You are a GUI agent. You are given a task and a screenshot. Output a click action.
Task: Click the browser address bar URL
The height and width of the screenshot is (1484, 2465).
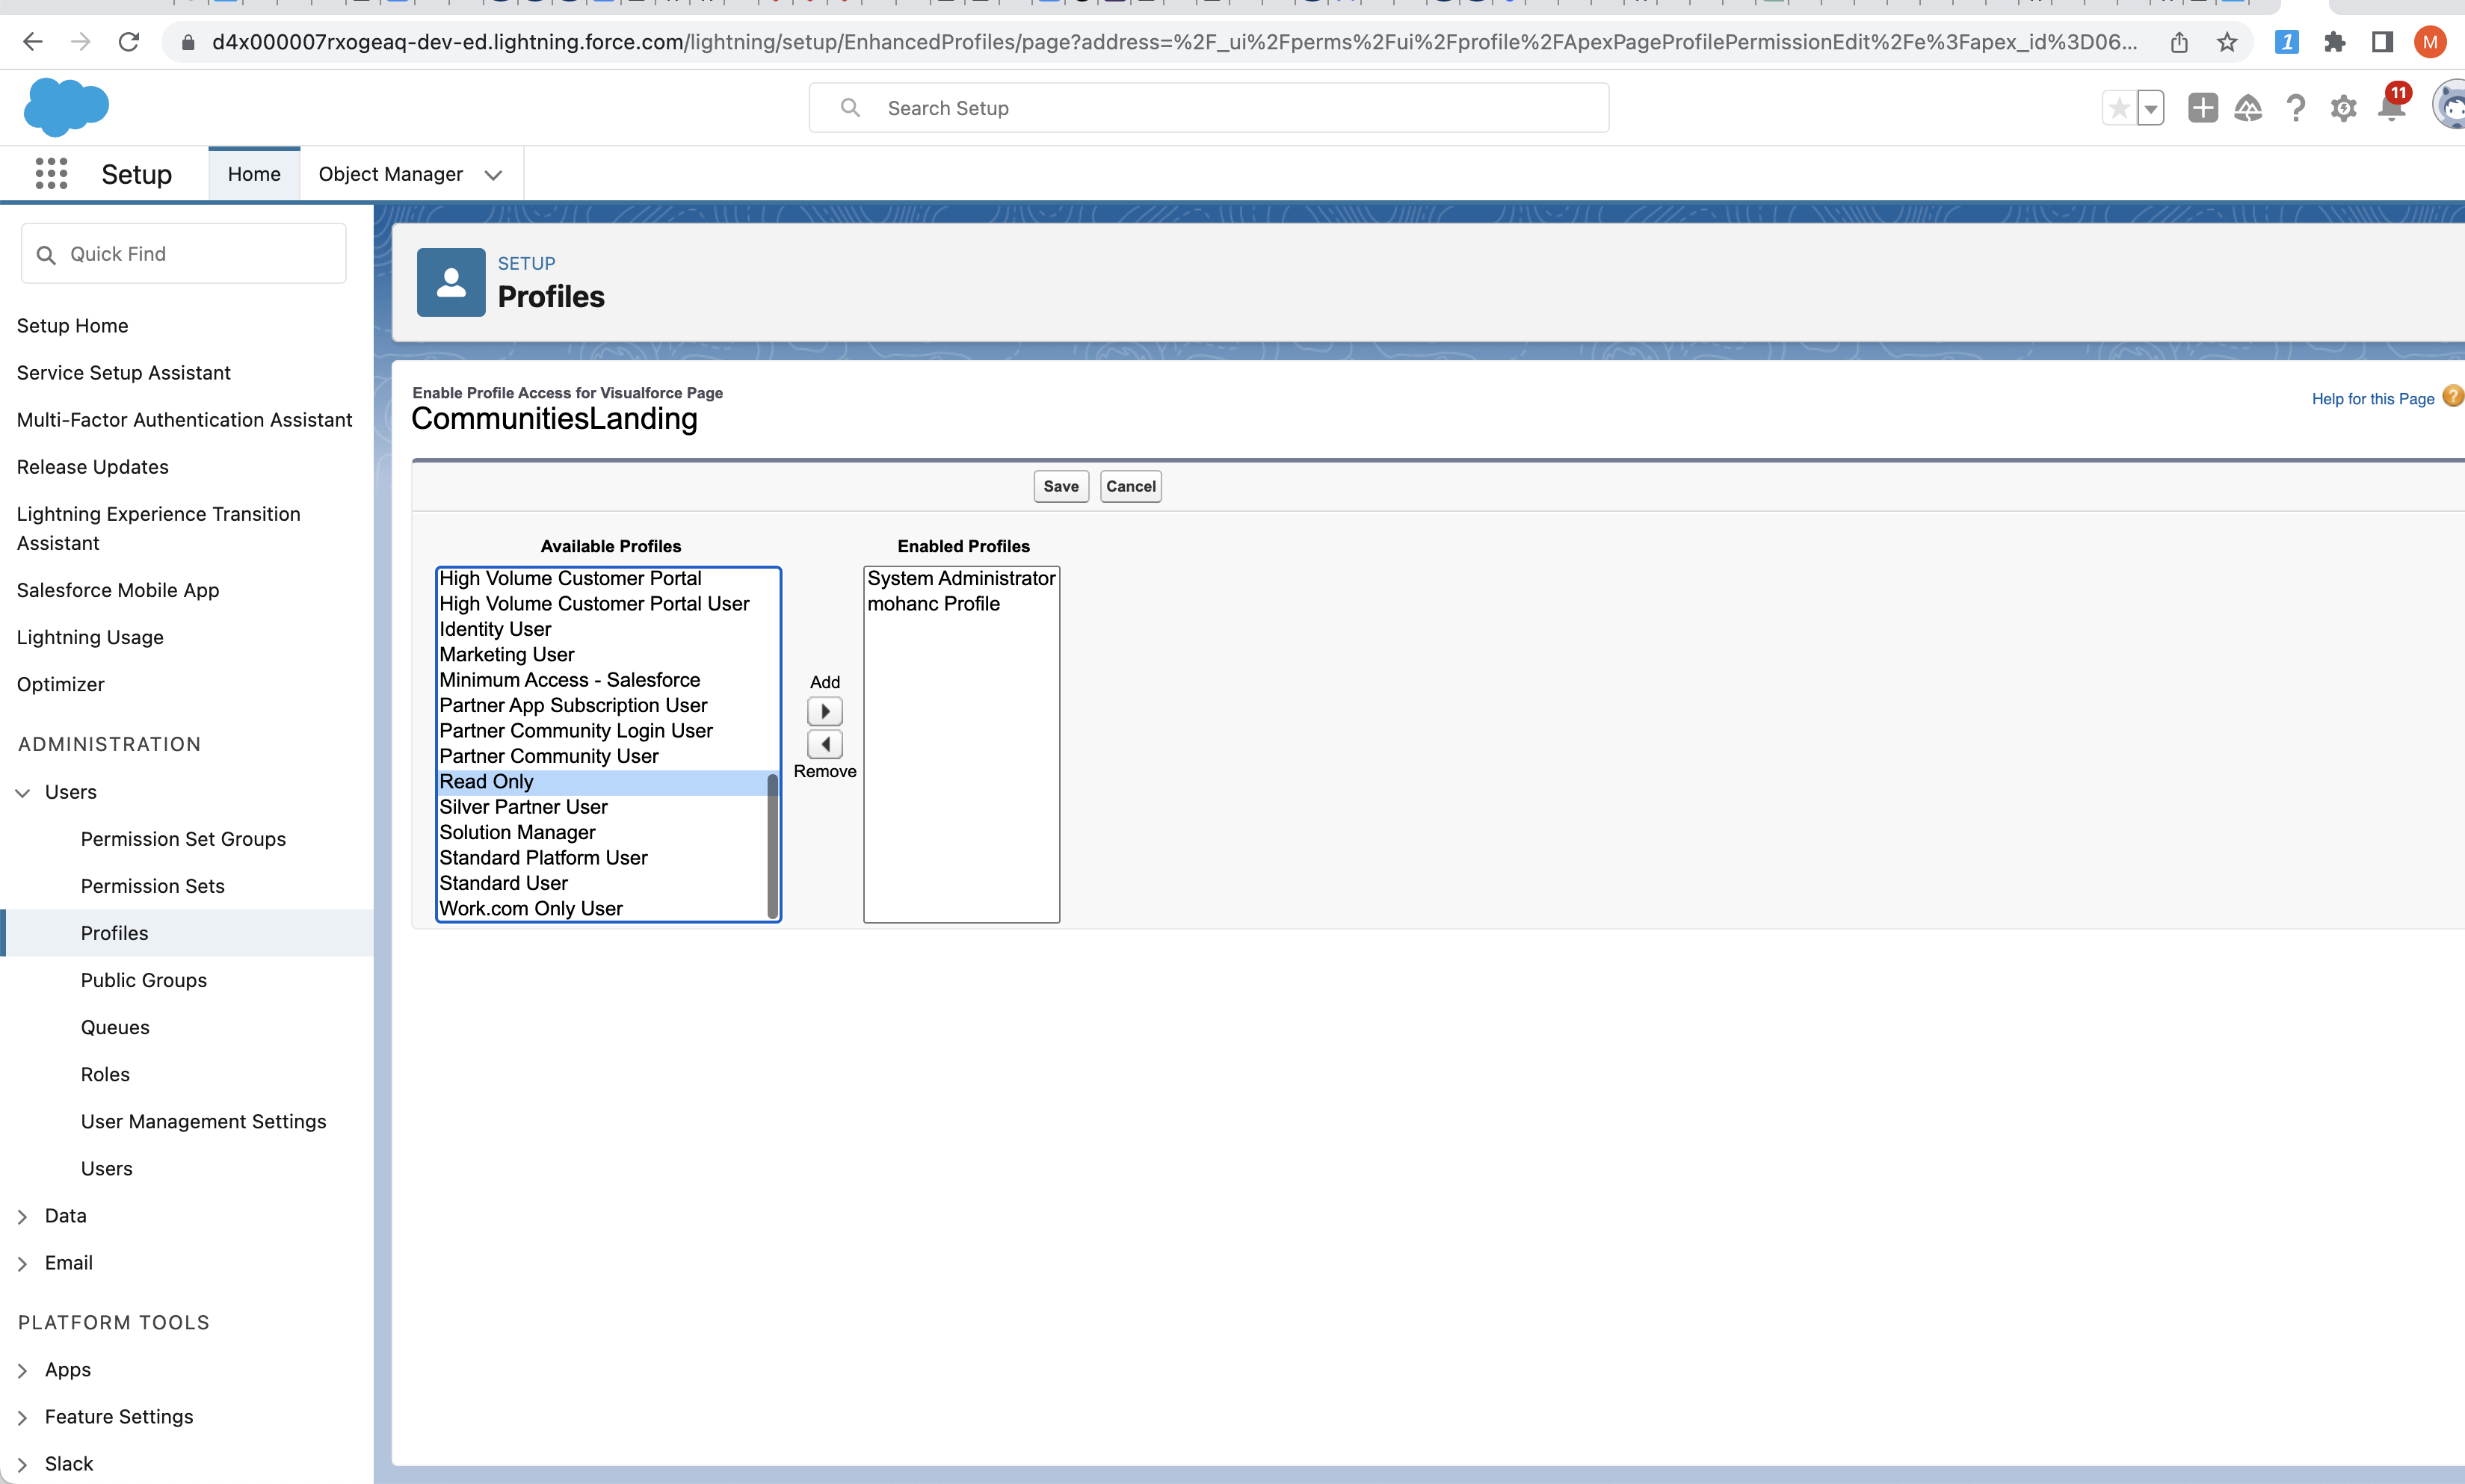[x=1174, y=42]
